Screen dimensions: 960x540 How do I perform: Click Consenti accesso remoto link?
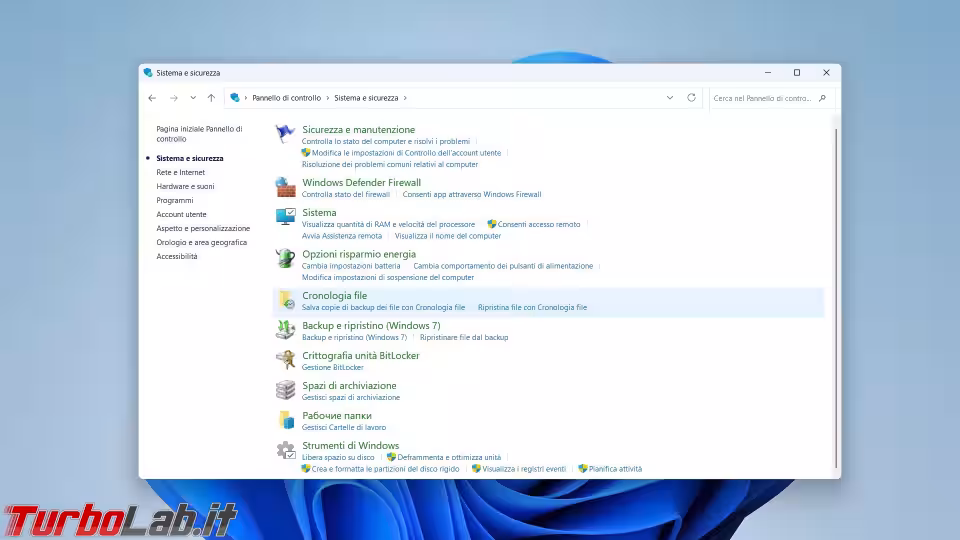539,224
